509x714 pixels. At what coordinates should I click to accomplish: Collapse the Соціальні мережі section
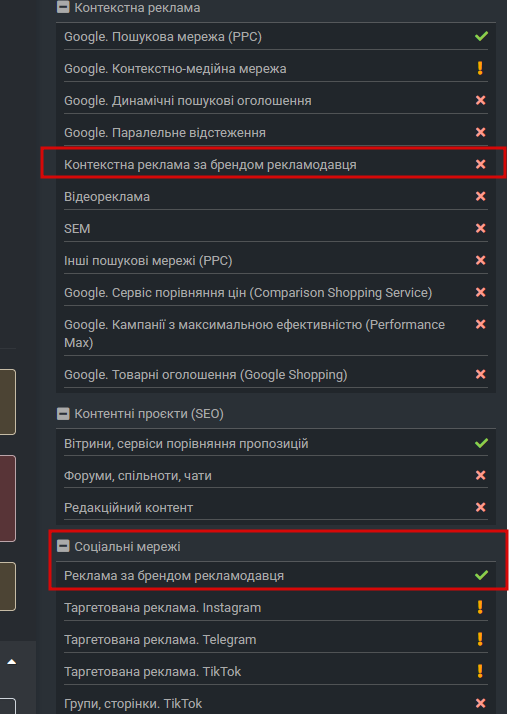coord(63,546)
